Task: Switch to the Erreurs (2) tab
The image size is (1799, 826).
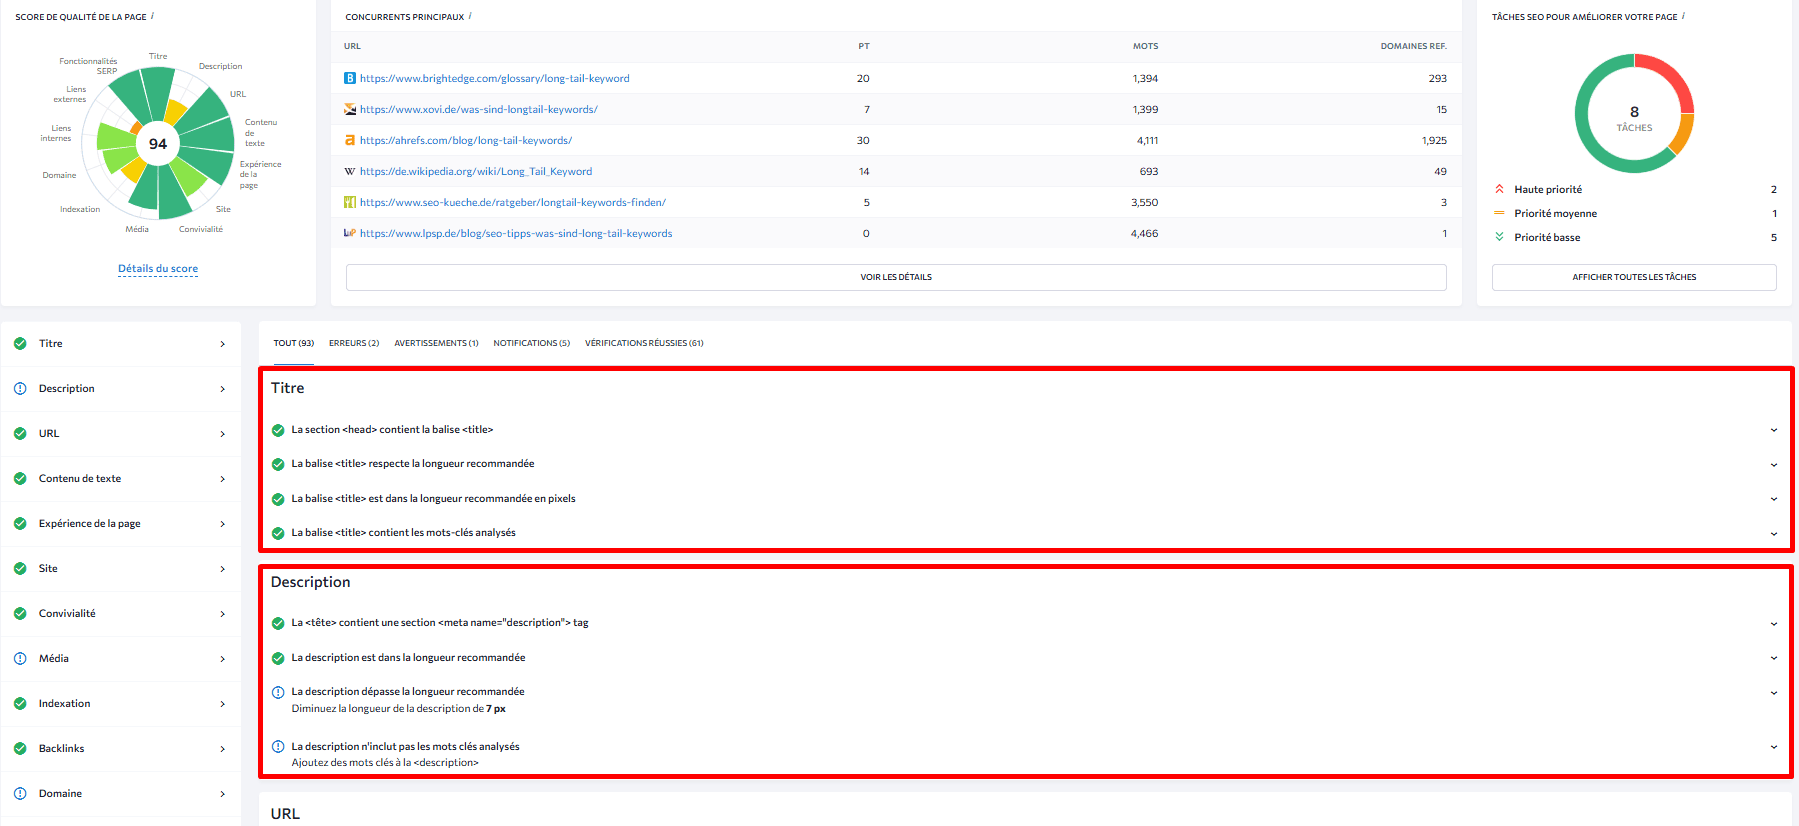Action: pos(354,343)
